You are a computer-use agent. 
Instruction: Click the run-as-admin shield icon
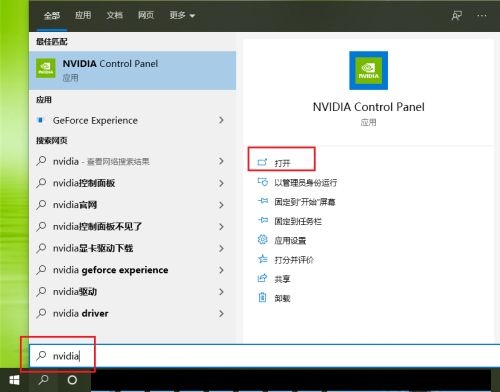tap(262, 182)
